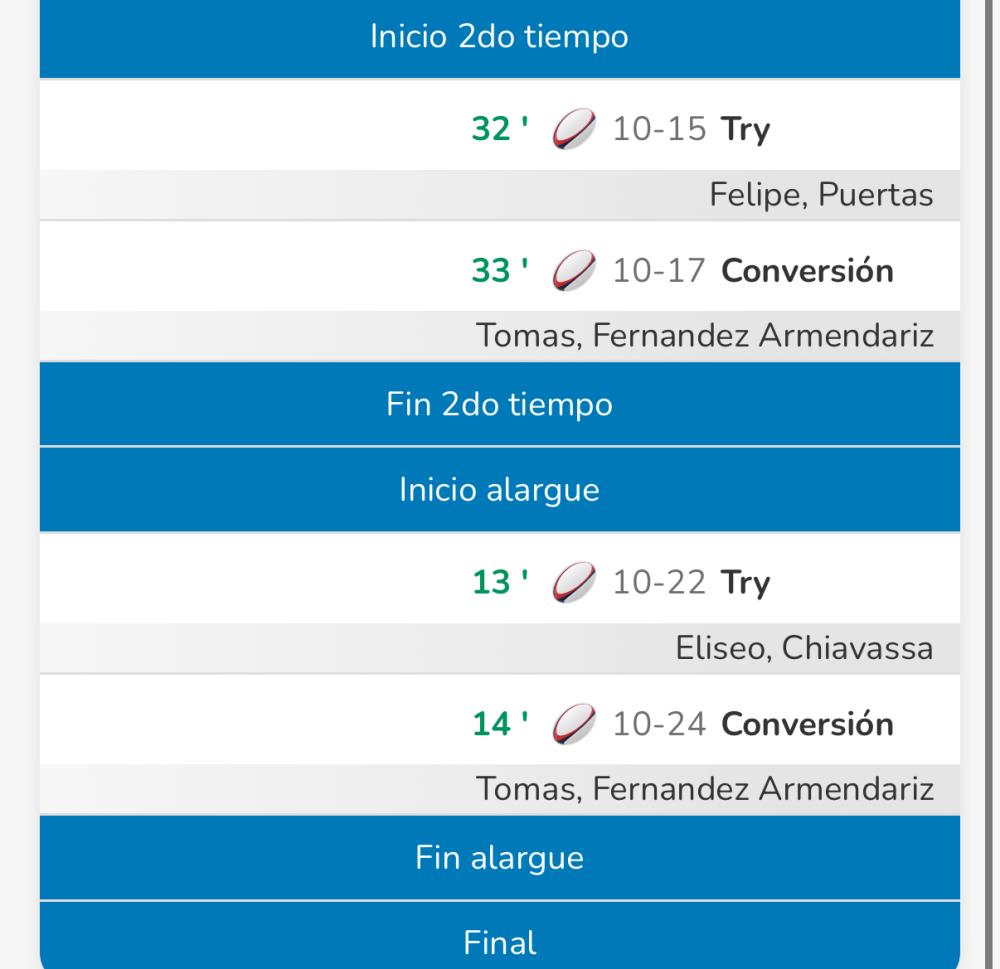Click the rugby ball icon at 14'
The height and width of the screenshot is (969, 1000).
572,724
